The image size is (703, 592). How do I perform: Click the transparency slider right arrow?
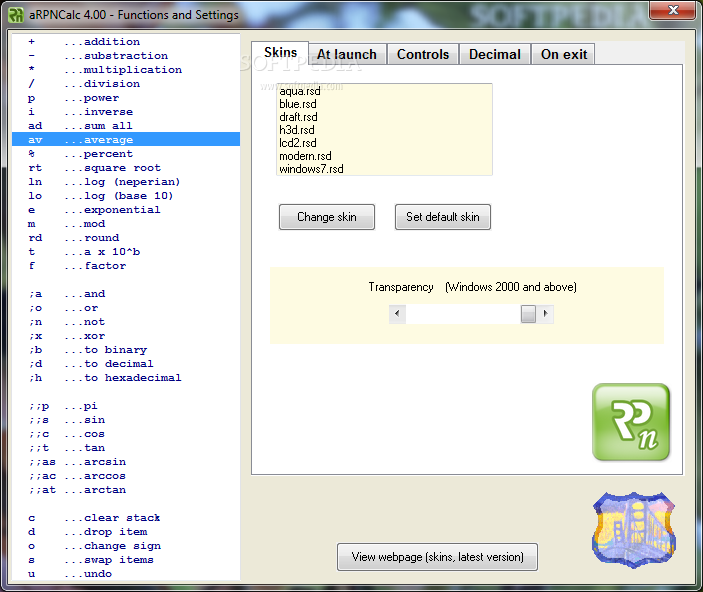(x=545, y=314)
